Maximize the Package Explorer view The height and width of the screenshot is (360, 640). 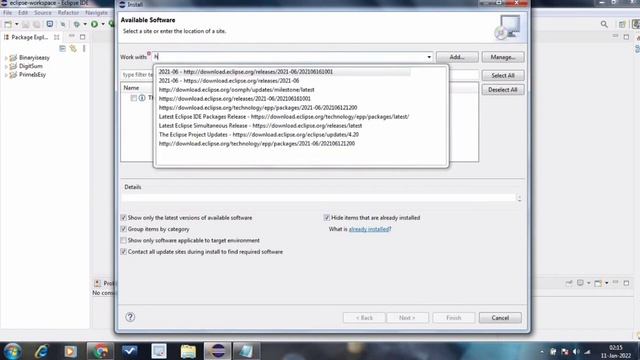tap(82, 37)
